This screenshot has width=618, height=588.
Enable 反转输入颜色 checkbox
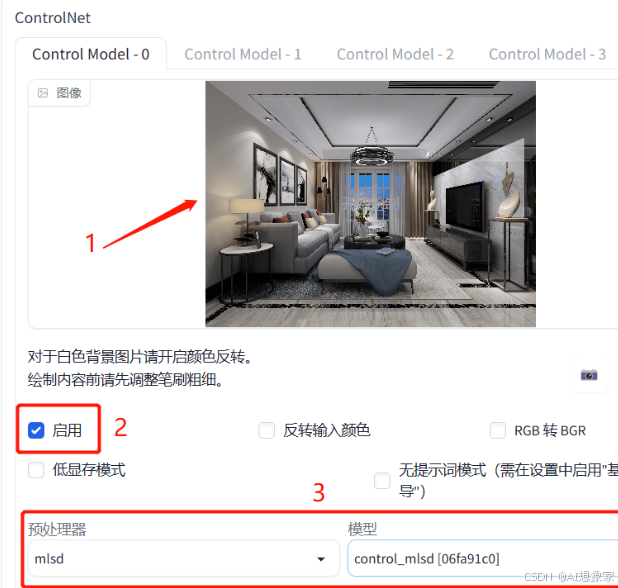pyautogui.click(x=266, y=430)
